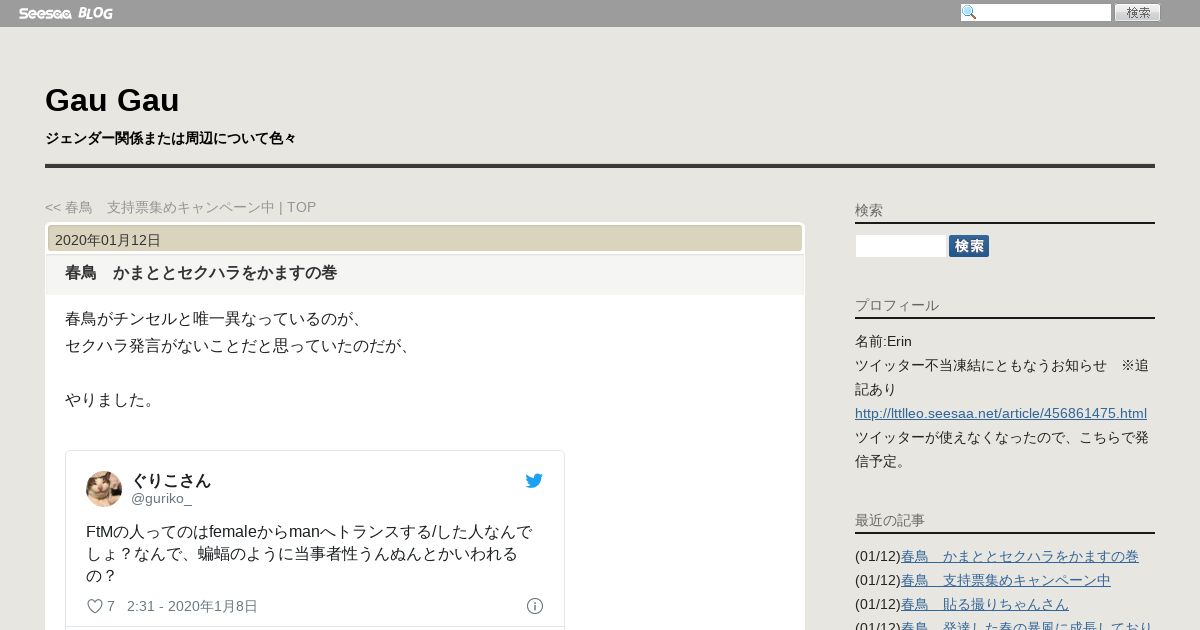This screenshot has width=1200, height=630.
Task: Select the プロフィール sidebar heading
Action: pyautogui.click(x=897, y=305)
